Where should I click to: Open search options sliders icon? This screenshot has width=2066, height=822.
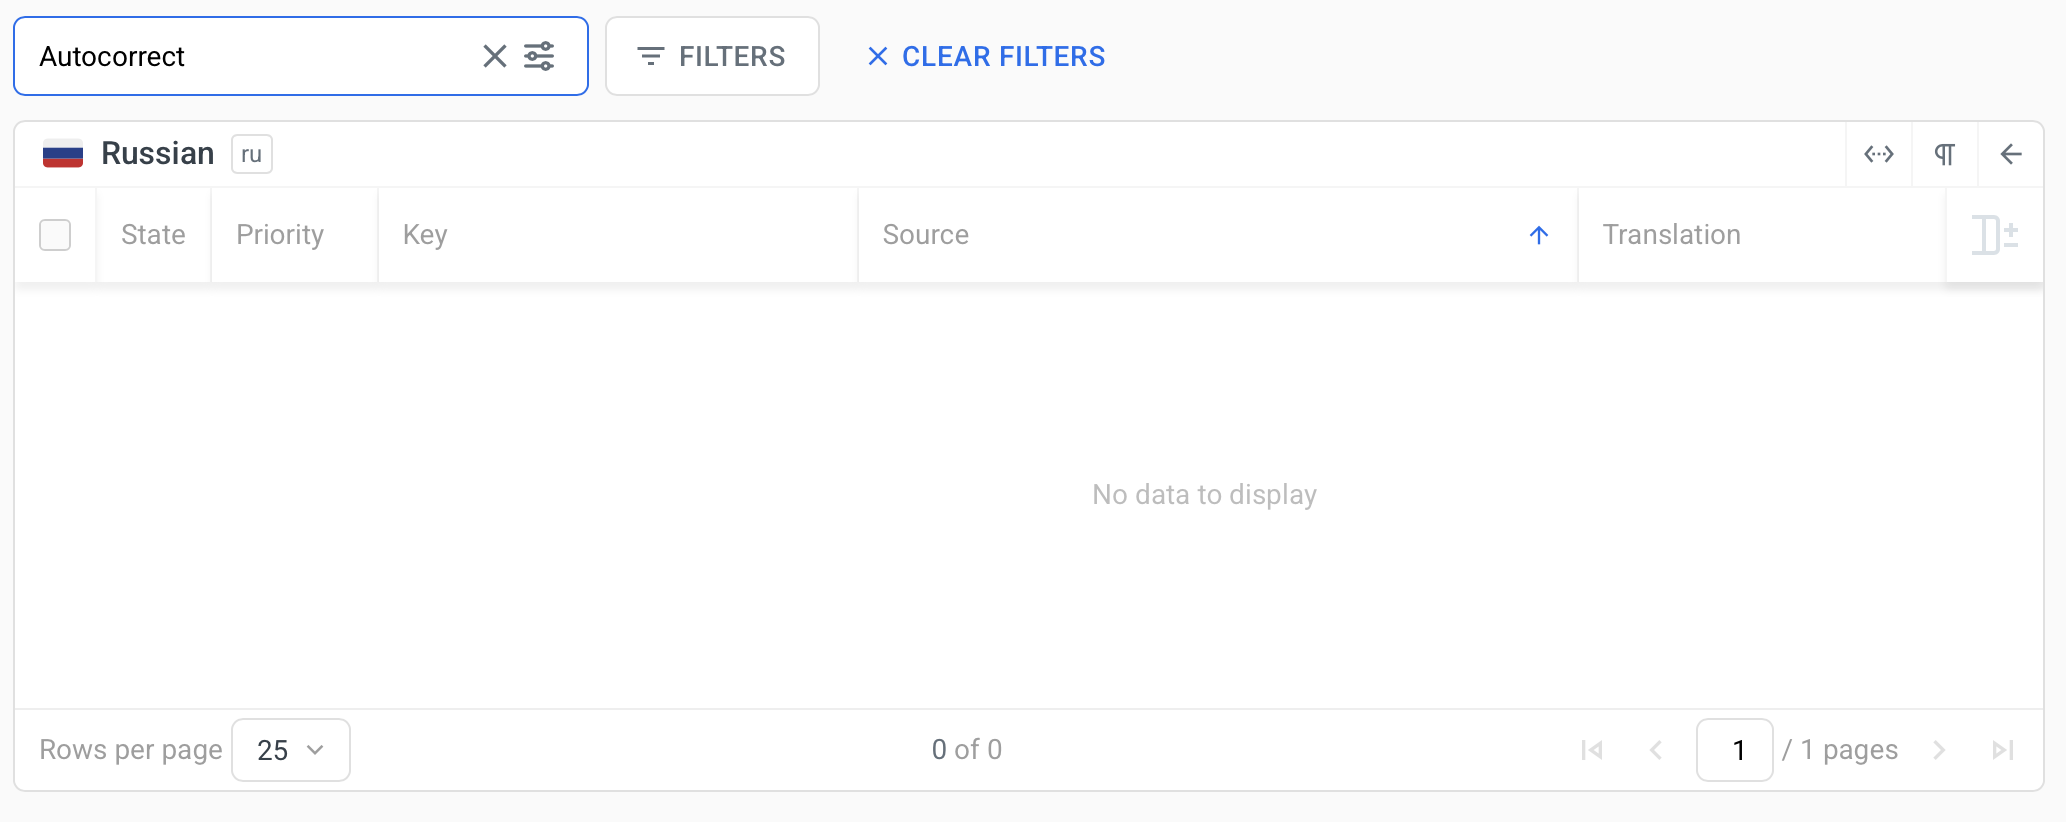click(x=539, y=56)
